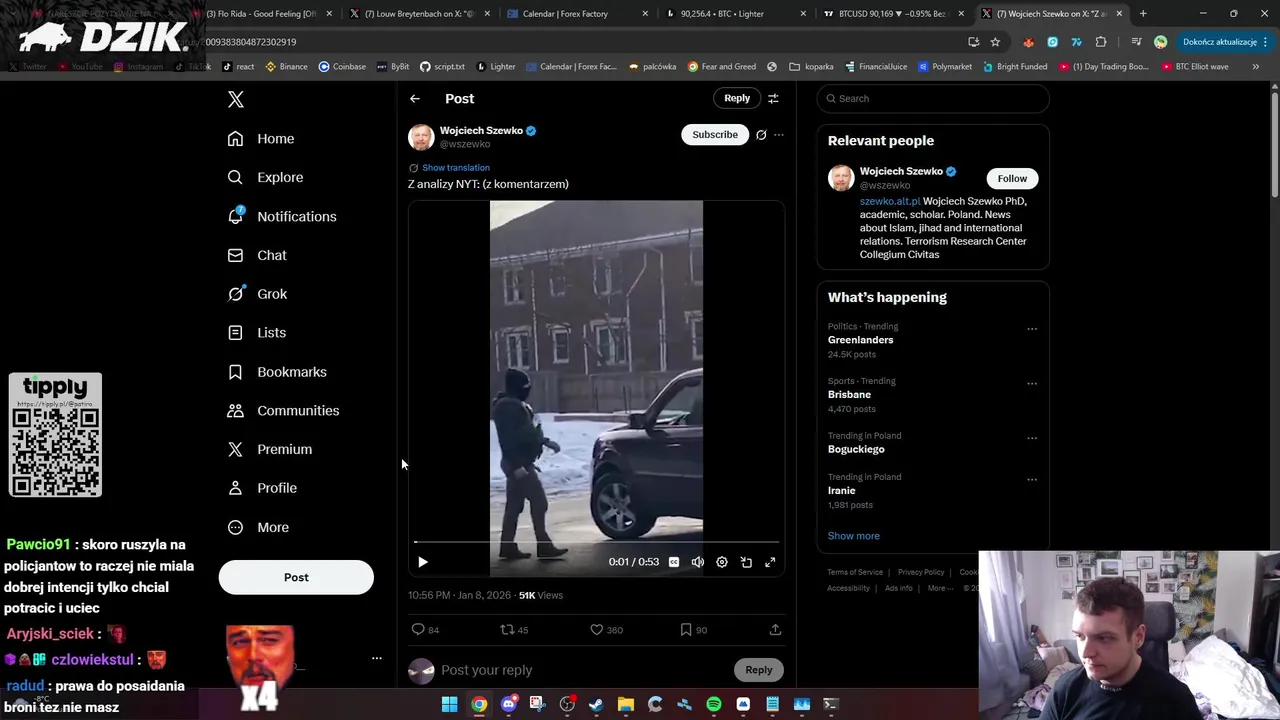
Task: Go to Home in sidebar
Action: (261, 139)
